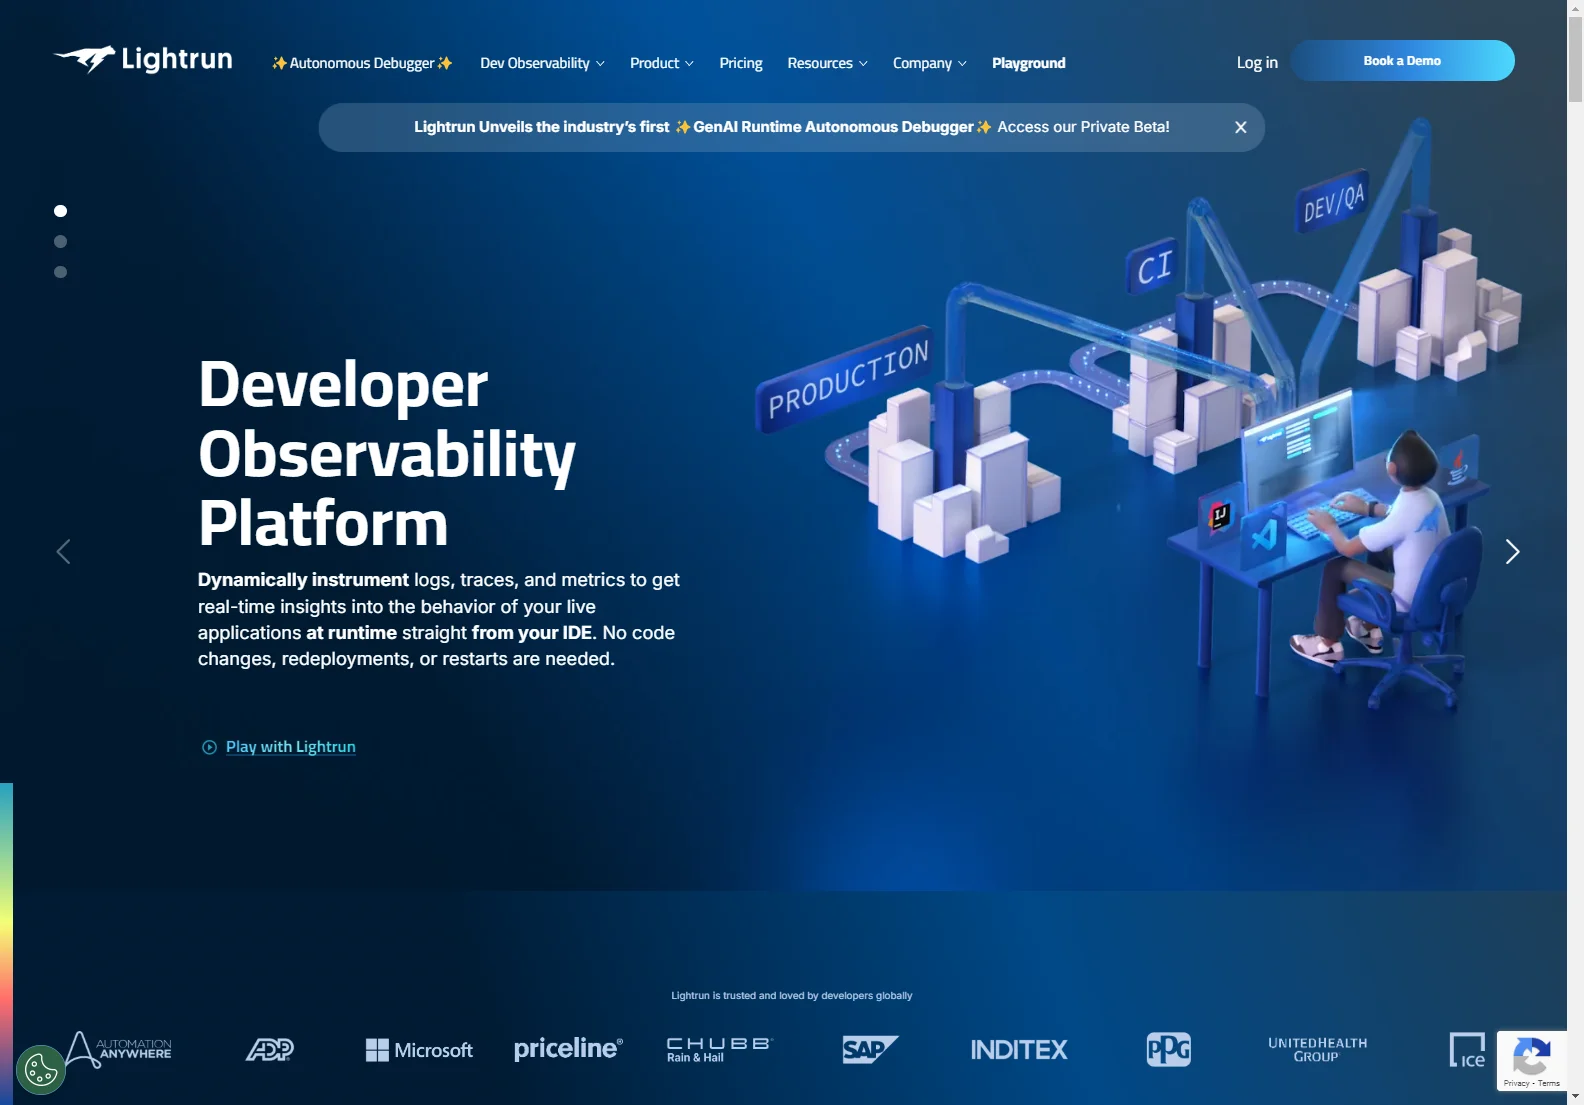The width and height of the screenshot is (1584, 1105).
Task: Go to the next hero slide arrow
Action: [1512, 552]
